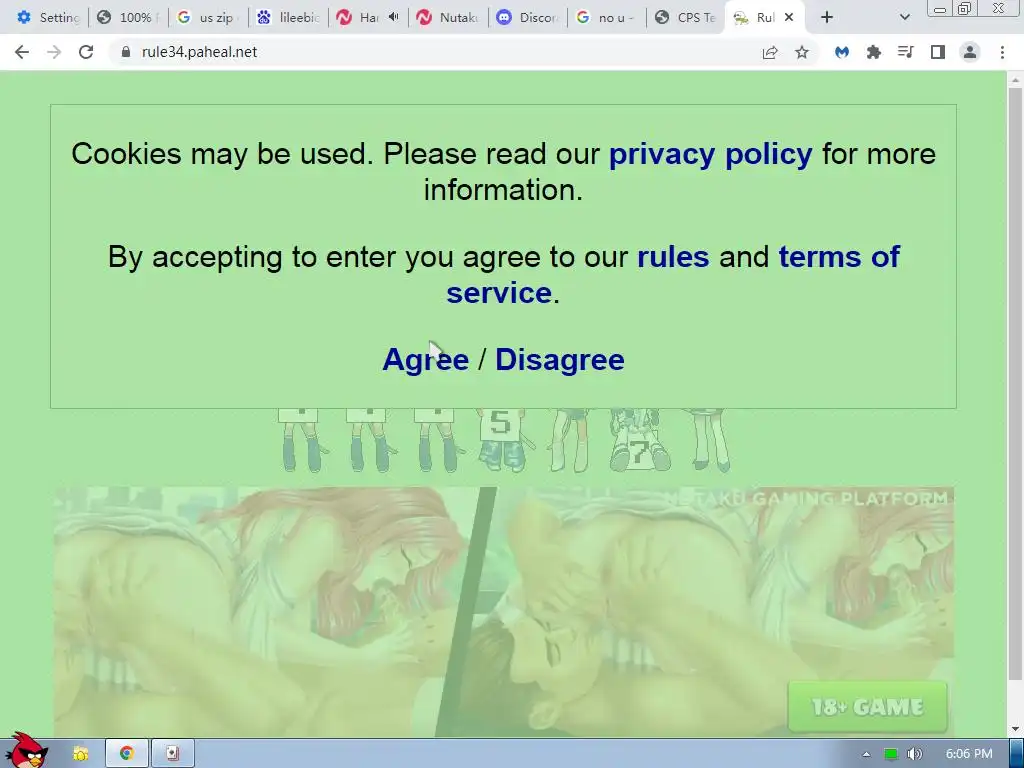Close the active Rule34 tab

point(789,17)
